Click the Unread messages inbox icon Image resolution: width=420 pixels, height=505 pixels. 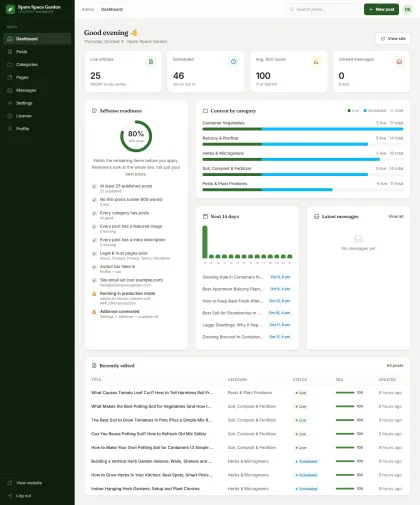[399, 62]
